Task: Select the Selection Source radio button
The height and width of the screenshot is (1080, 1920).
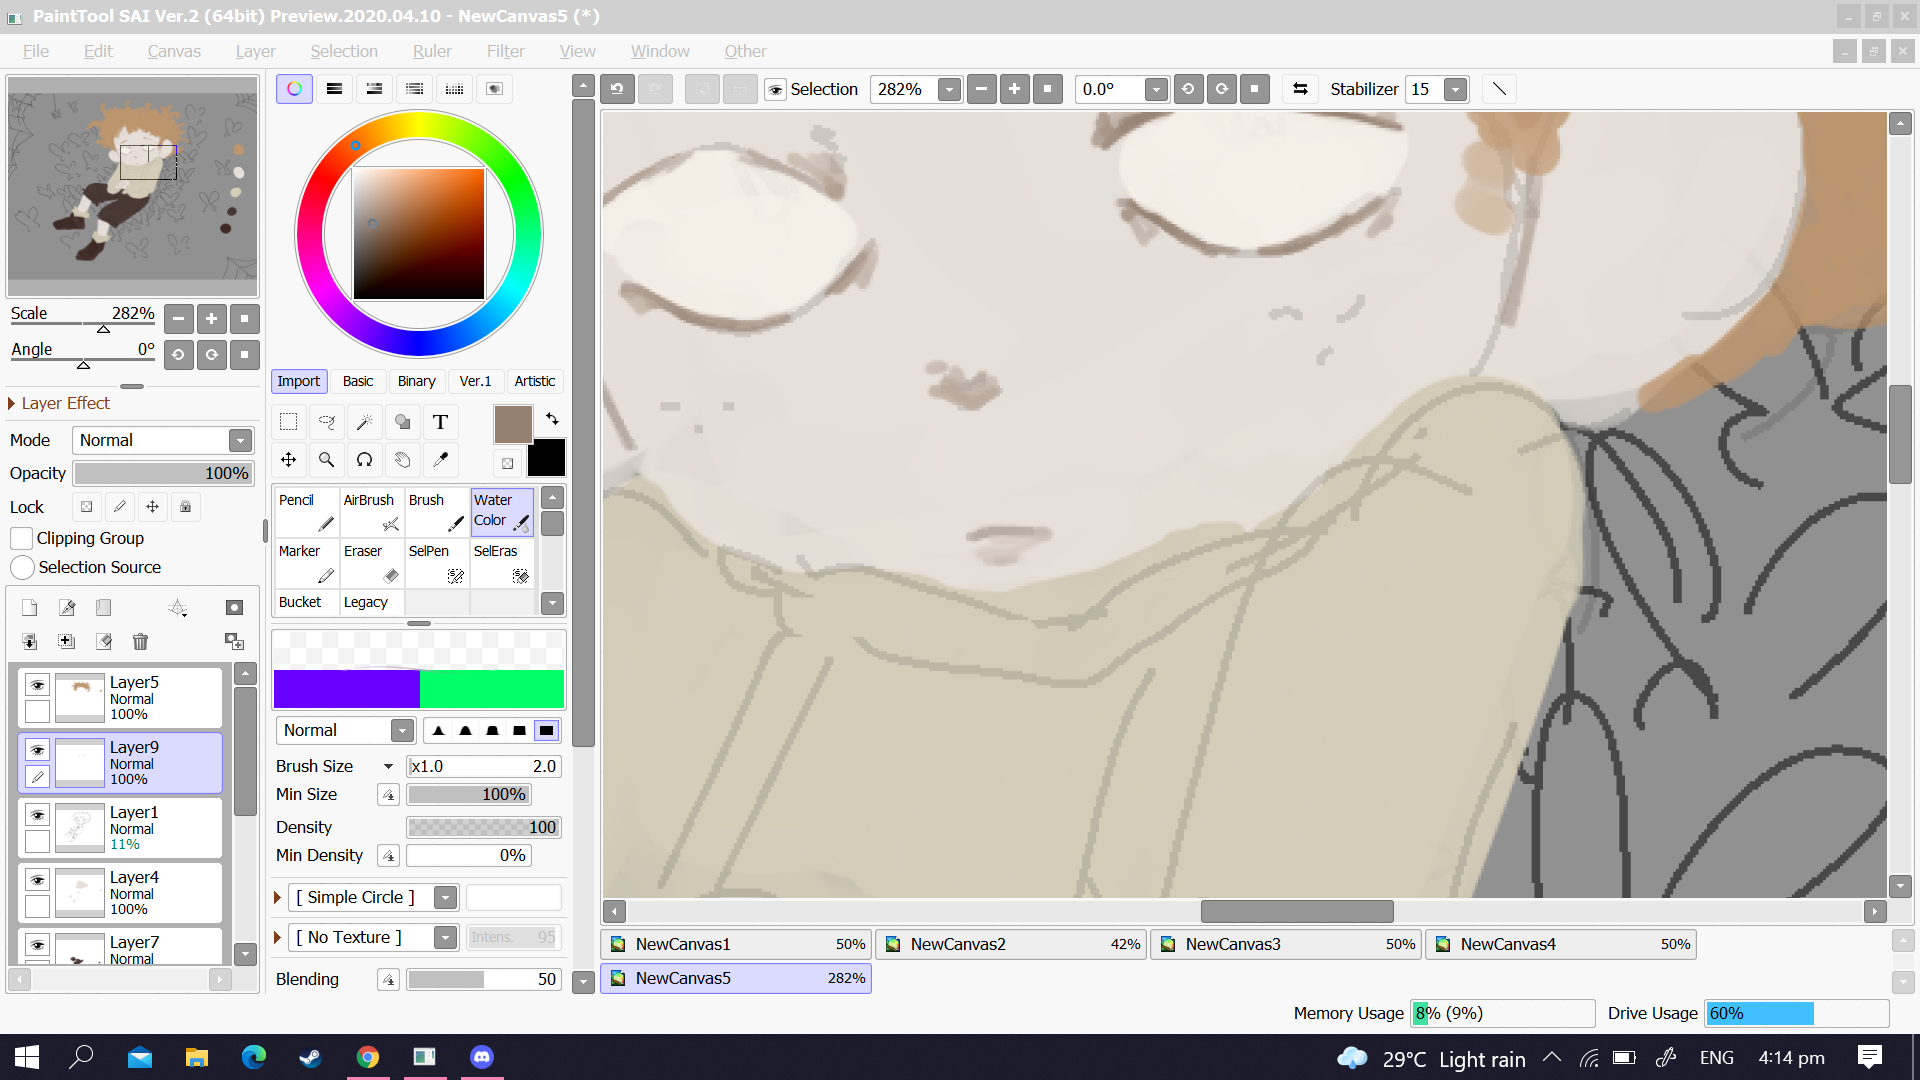Action: coord(22,567)
